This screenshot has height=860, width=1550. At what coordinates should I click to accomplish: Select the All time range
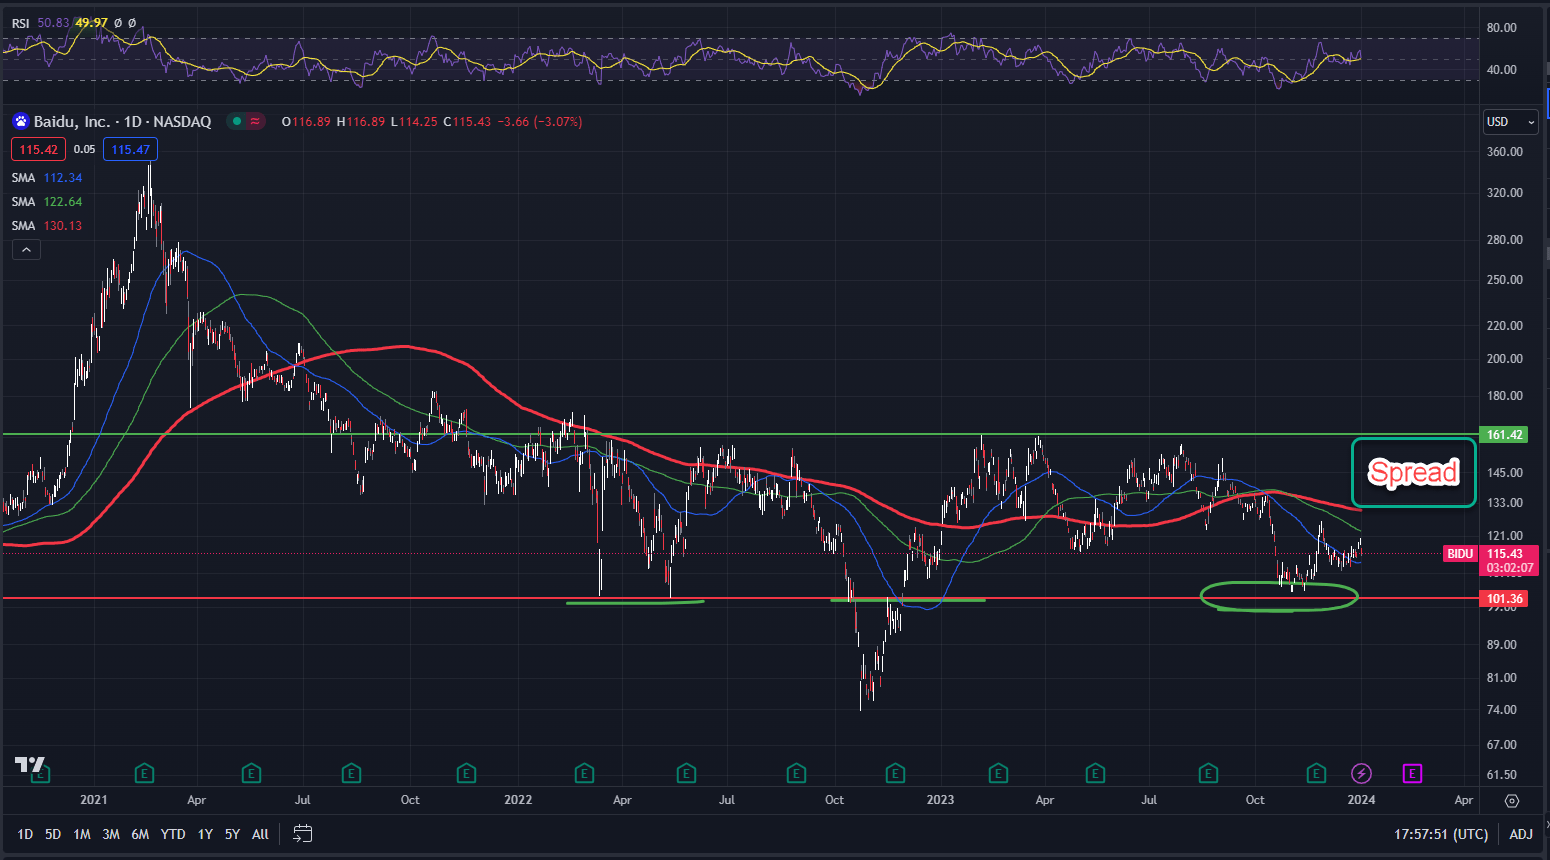[260, 834]
